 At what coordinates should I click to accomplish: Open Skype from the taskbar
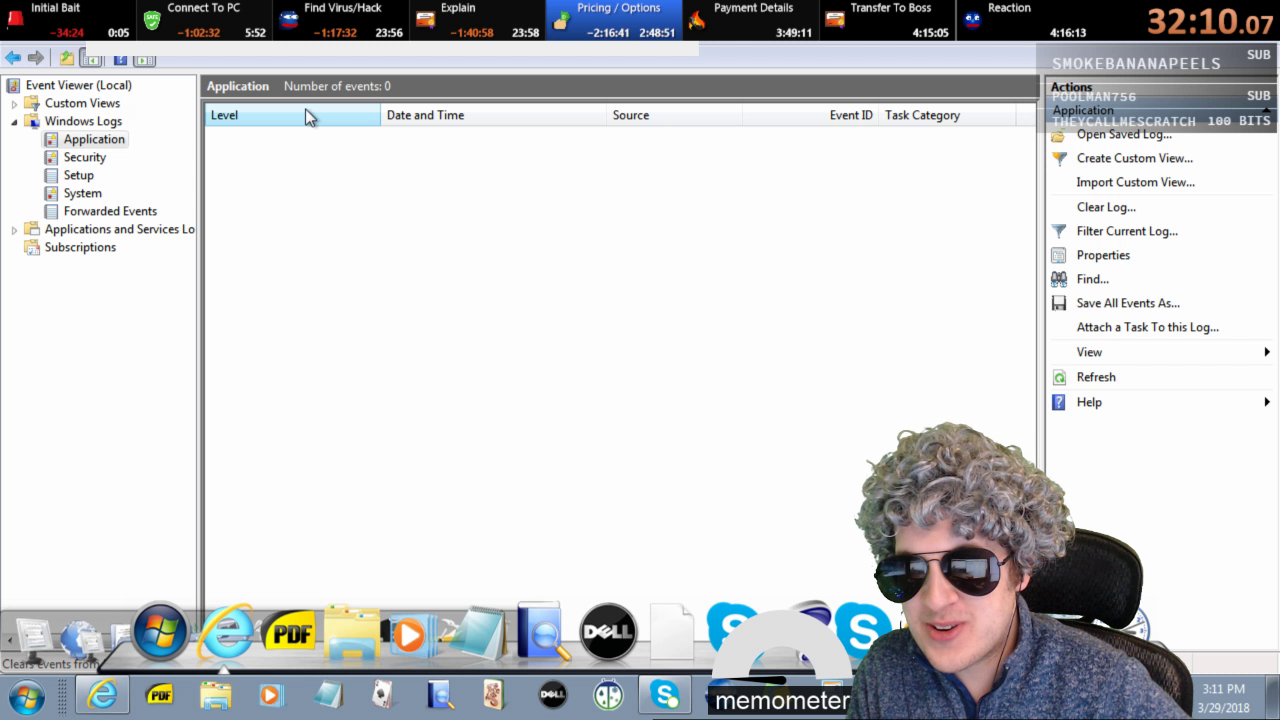[665, 695]
